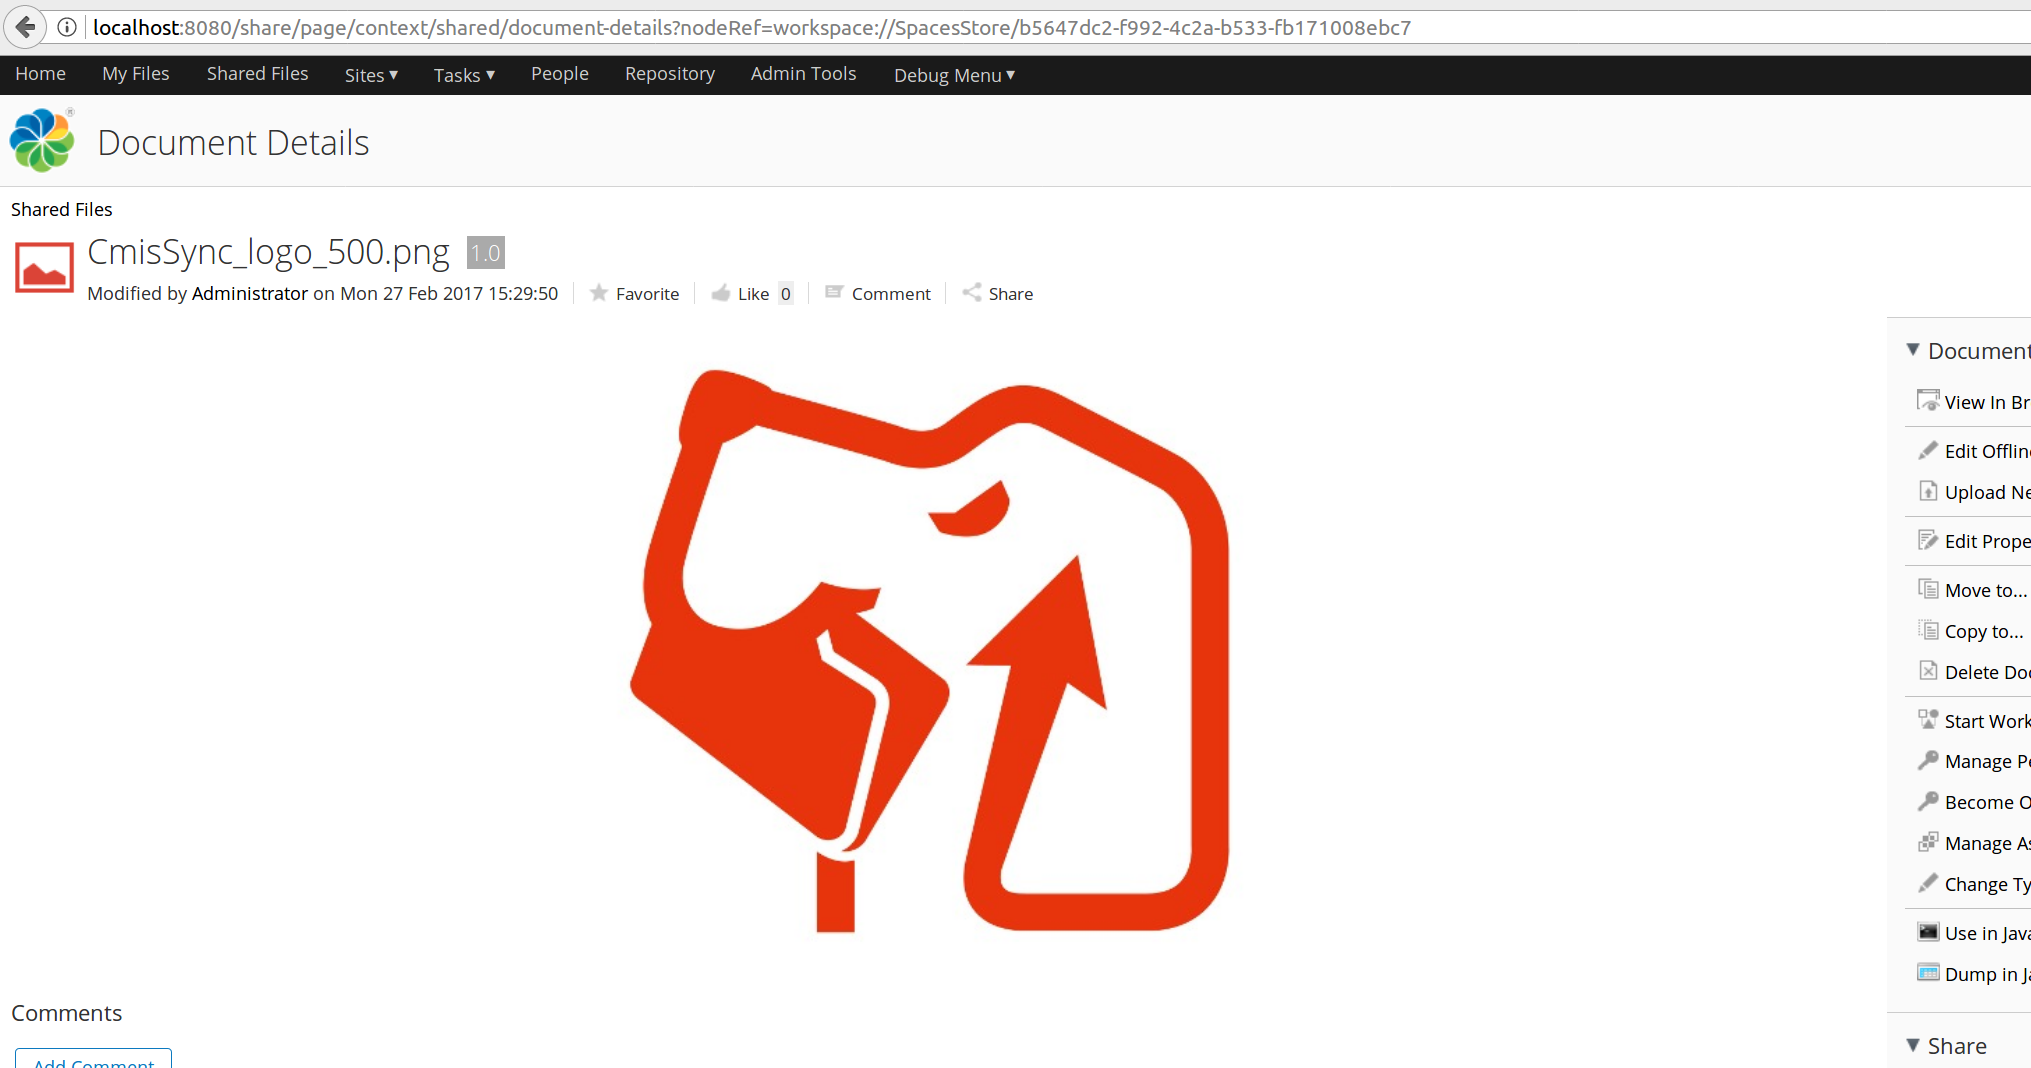Click the Comments section heading
The width and height of the screenshot is (2031, 1068).
point(67,1013)
